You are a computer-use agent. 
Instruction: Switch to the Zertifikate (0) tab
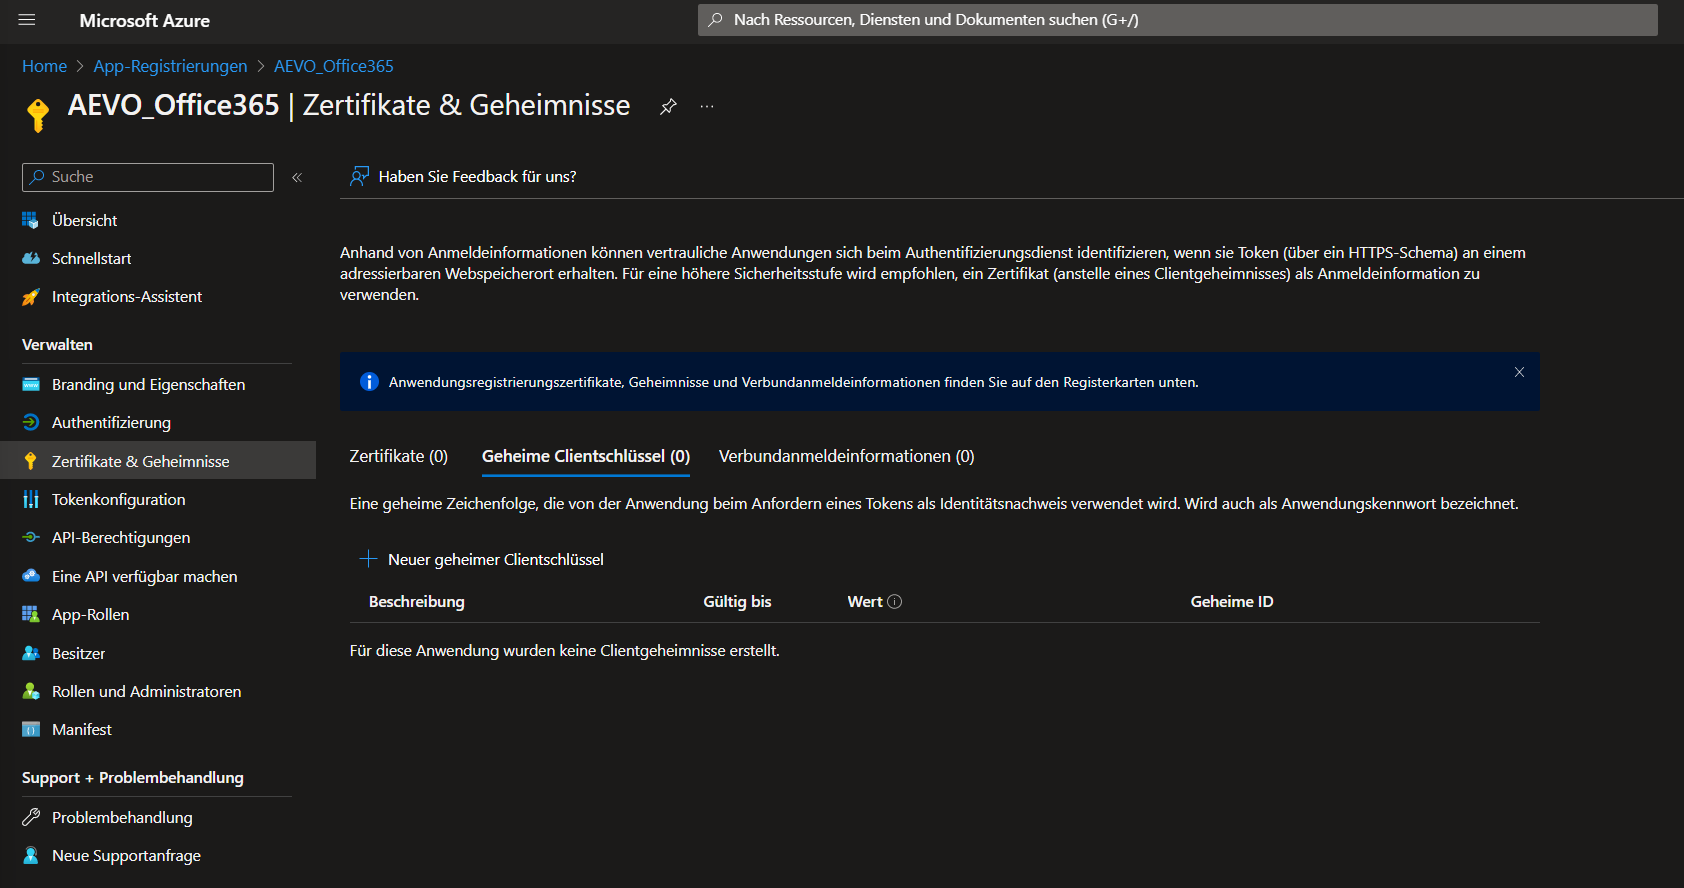pos(399,456)
